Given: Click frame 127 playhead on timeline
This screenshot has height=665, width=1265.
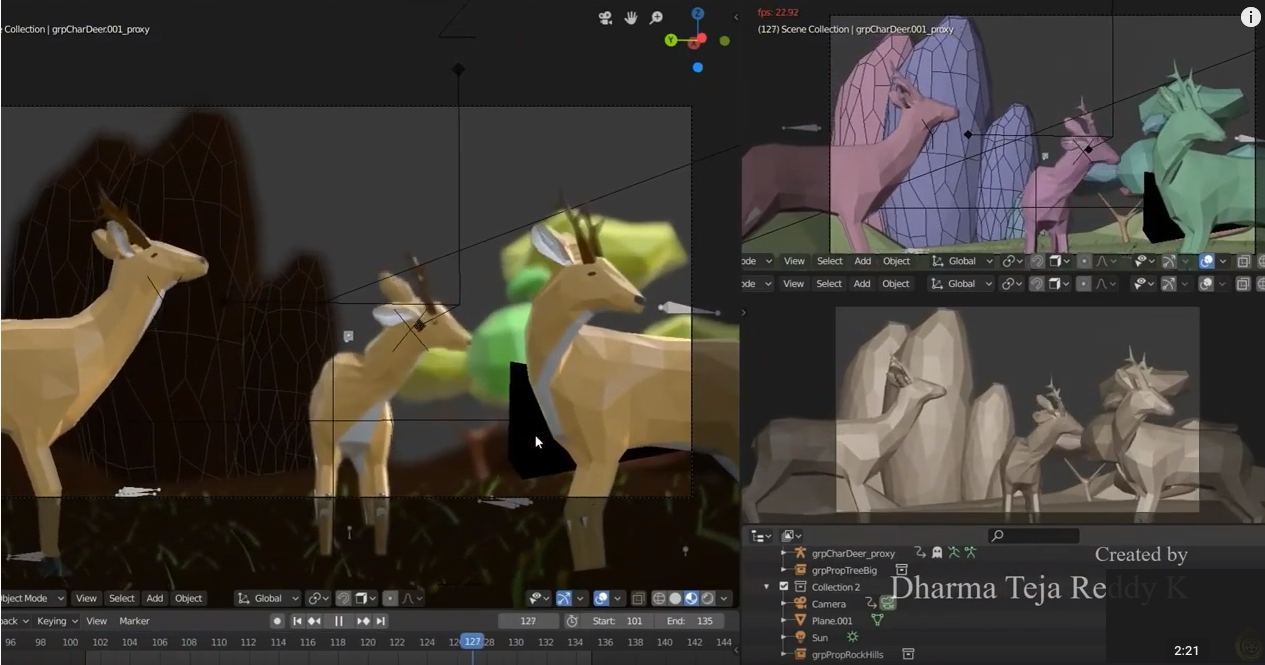Looking at the screenshot, I should 472,642.
